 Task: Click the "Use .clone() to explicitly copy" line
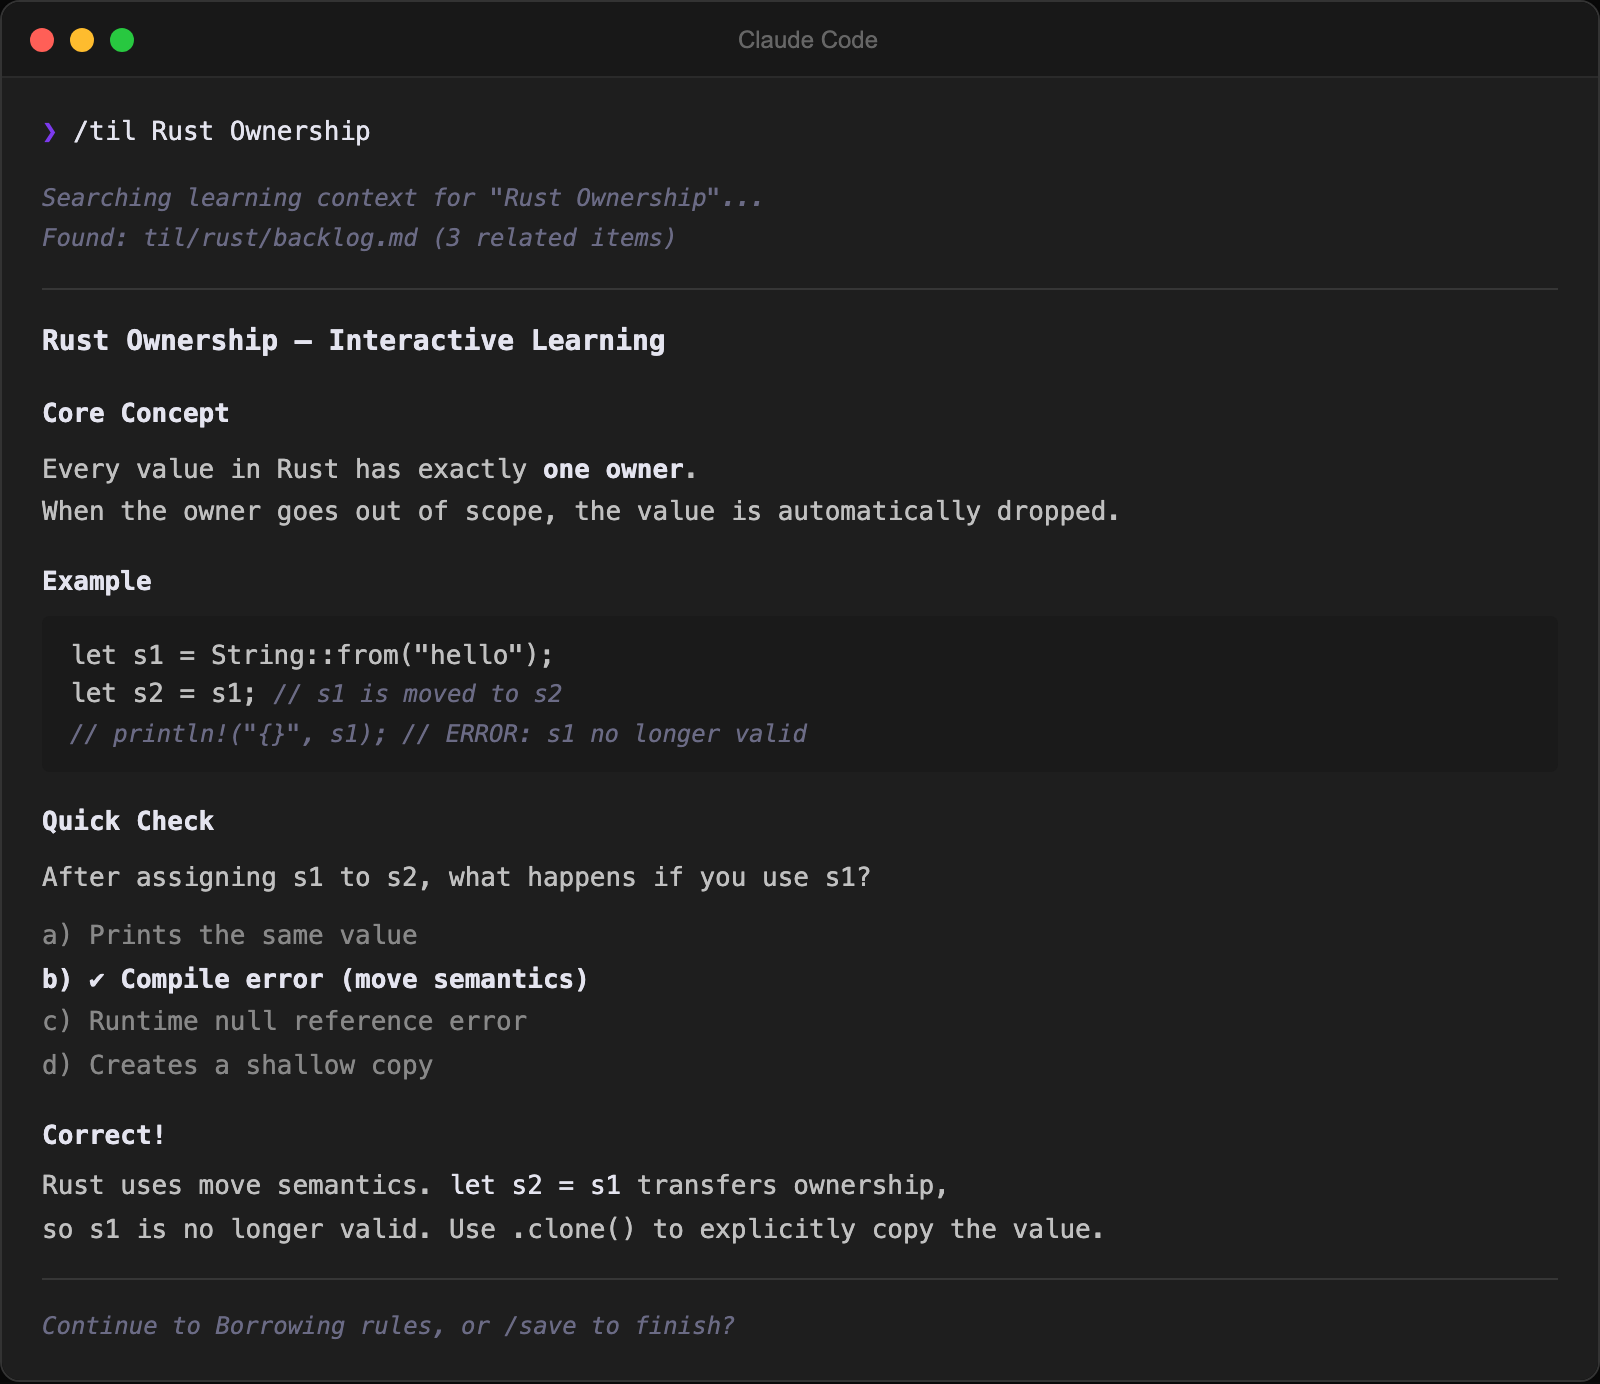(x=573, y=1229)
